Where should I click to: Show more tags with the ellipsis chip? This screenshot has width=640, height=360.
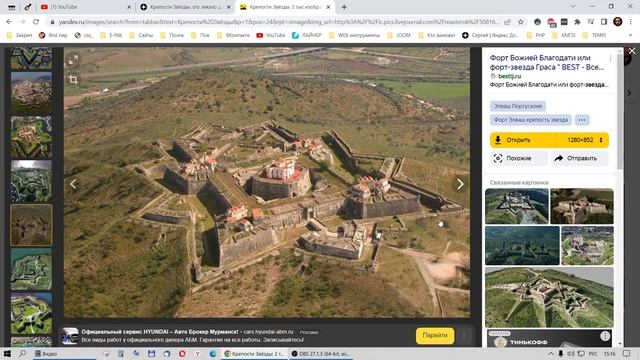(582, 120)
